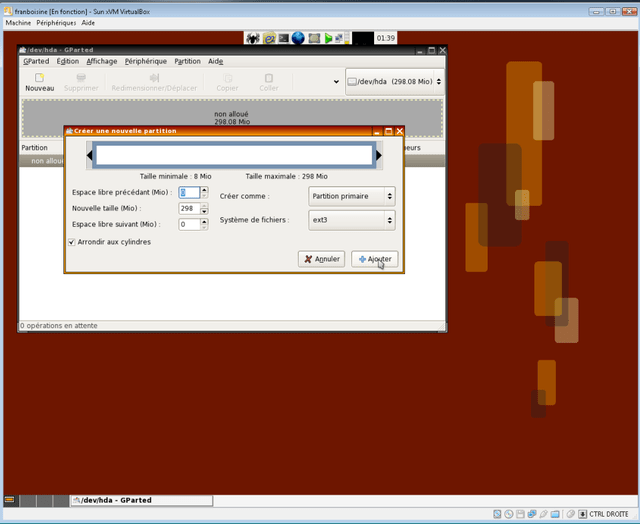Click the Annuler button

tap(322, 259)
